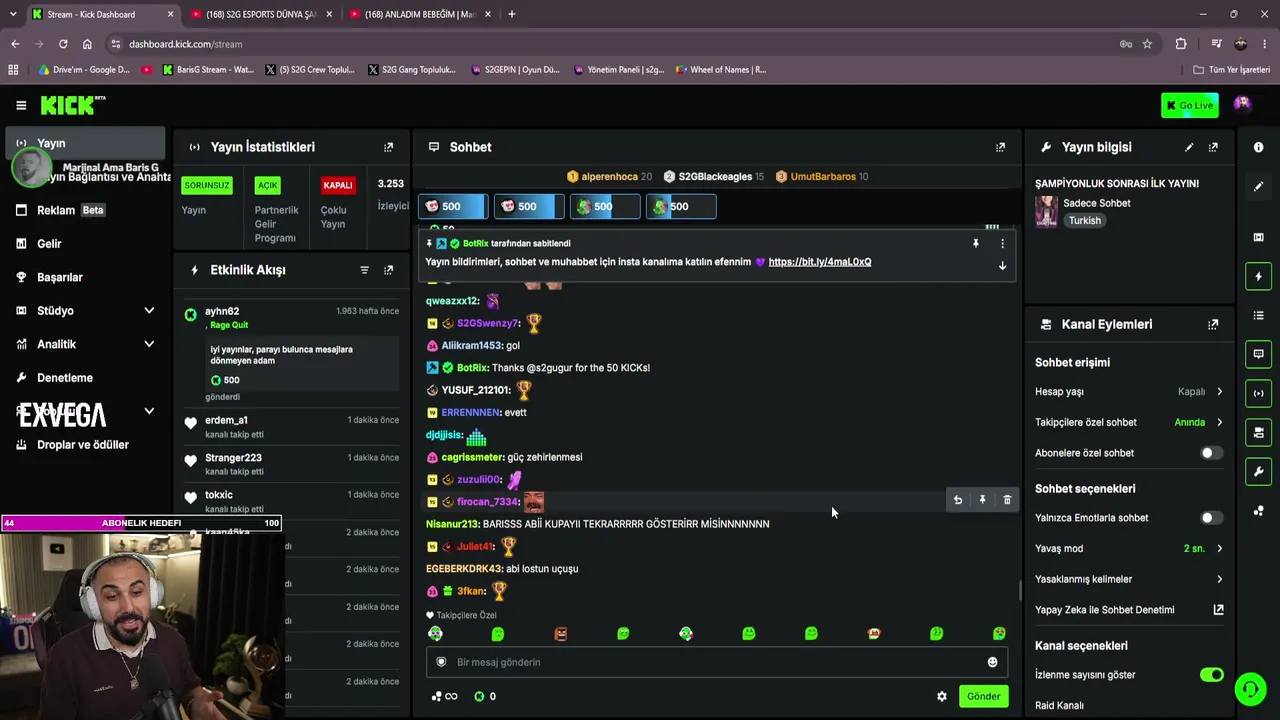
Task: Pop out the Yayın İstatistikleri panel
Action: [x=389, y=147]
